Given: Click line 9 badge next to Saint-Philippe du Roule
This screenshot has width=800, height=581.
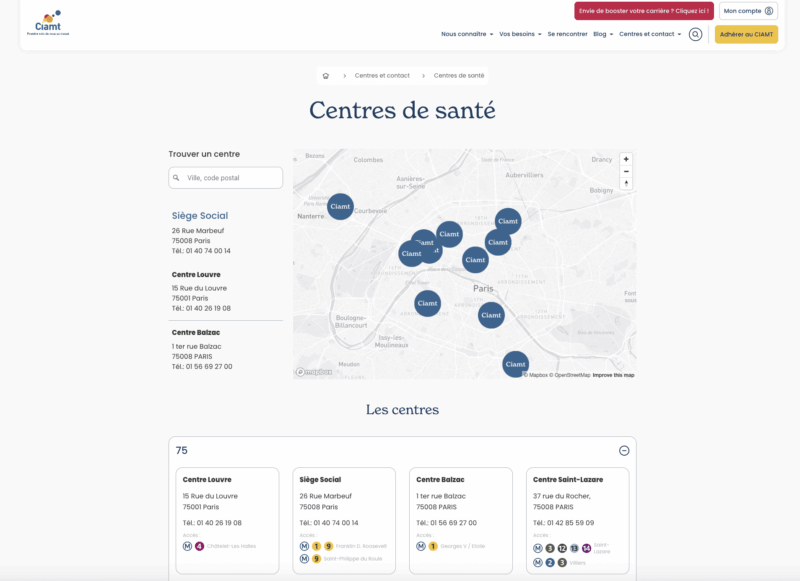Looking at the screenshot, I should click(316, 559).
